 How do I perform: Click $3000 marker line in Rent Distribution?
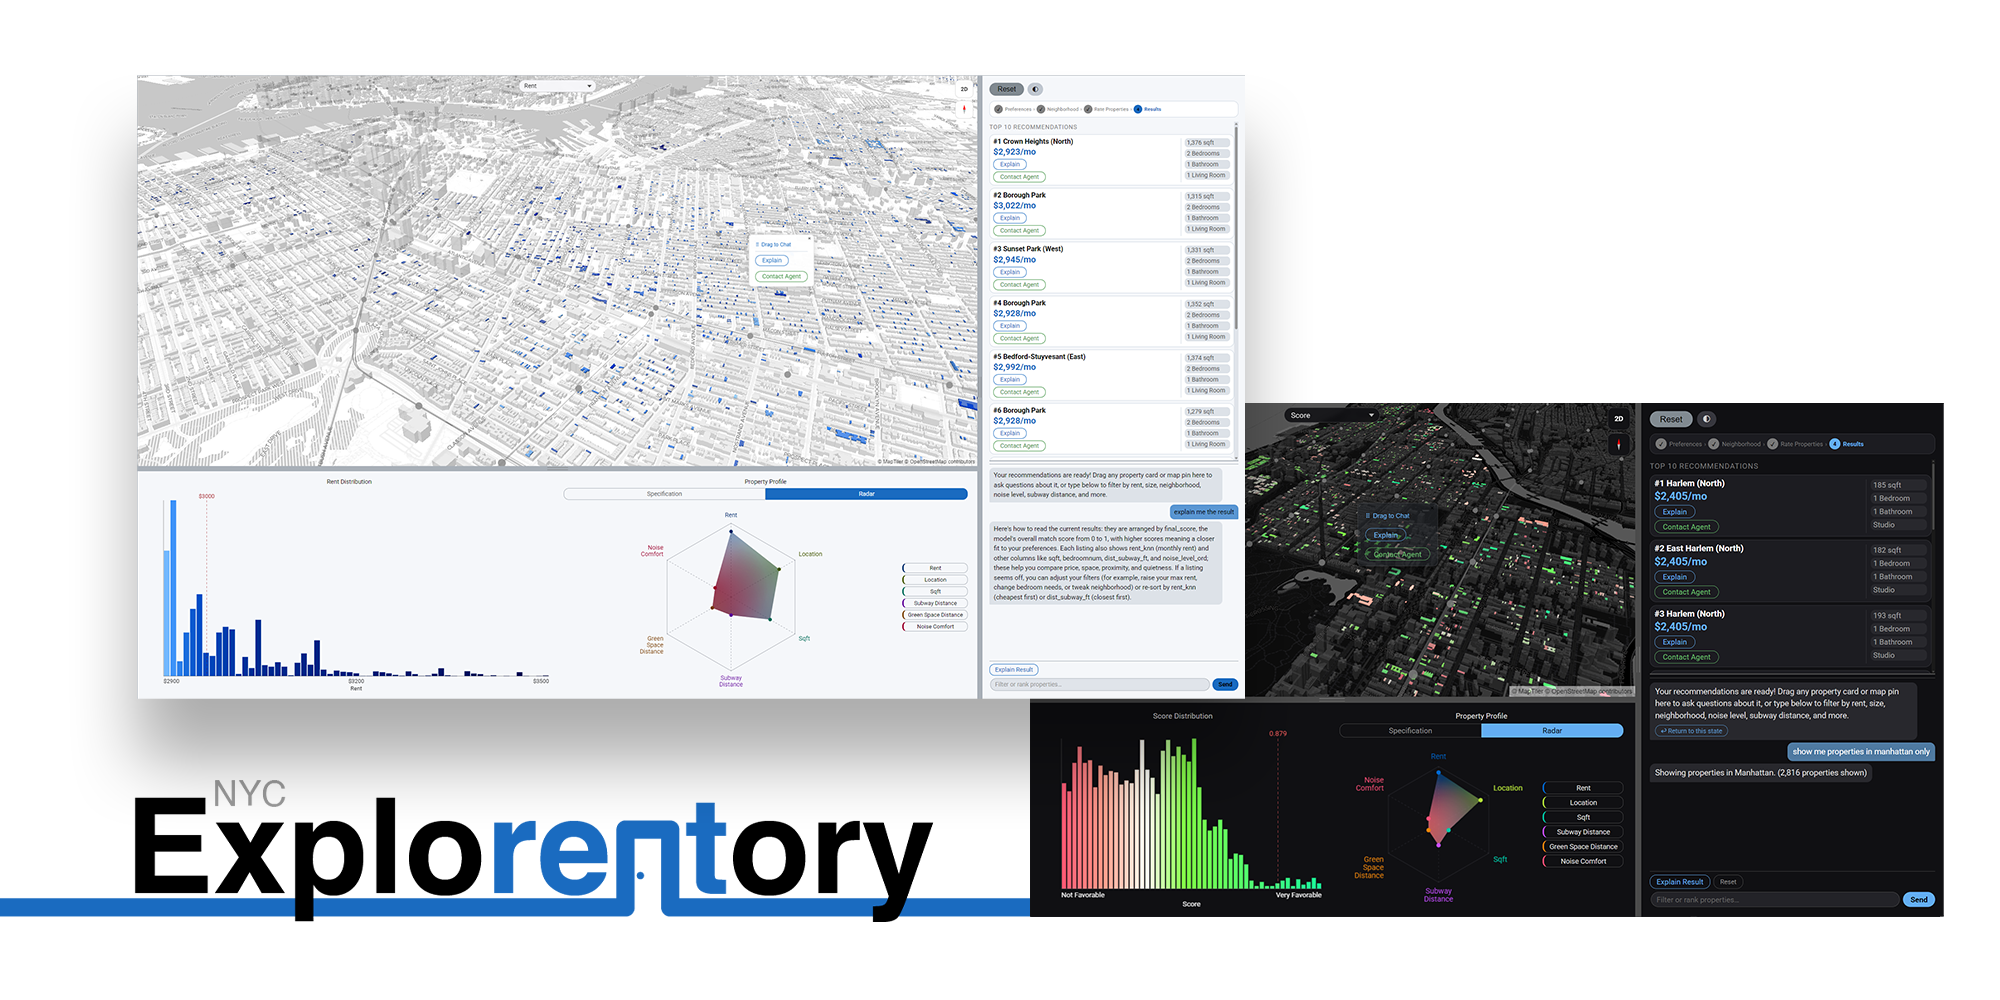tap(207, 587)
